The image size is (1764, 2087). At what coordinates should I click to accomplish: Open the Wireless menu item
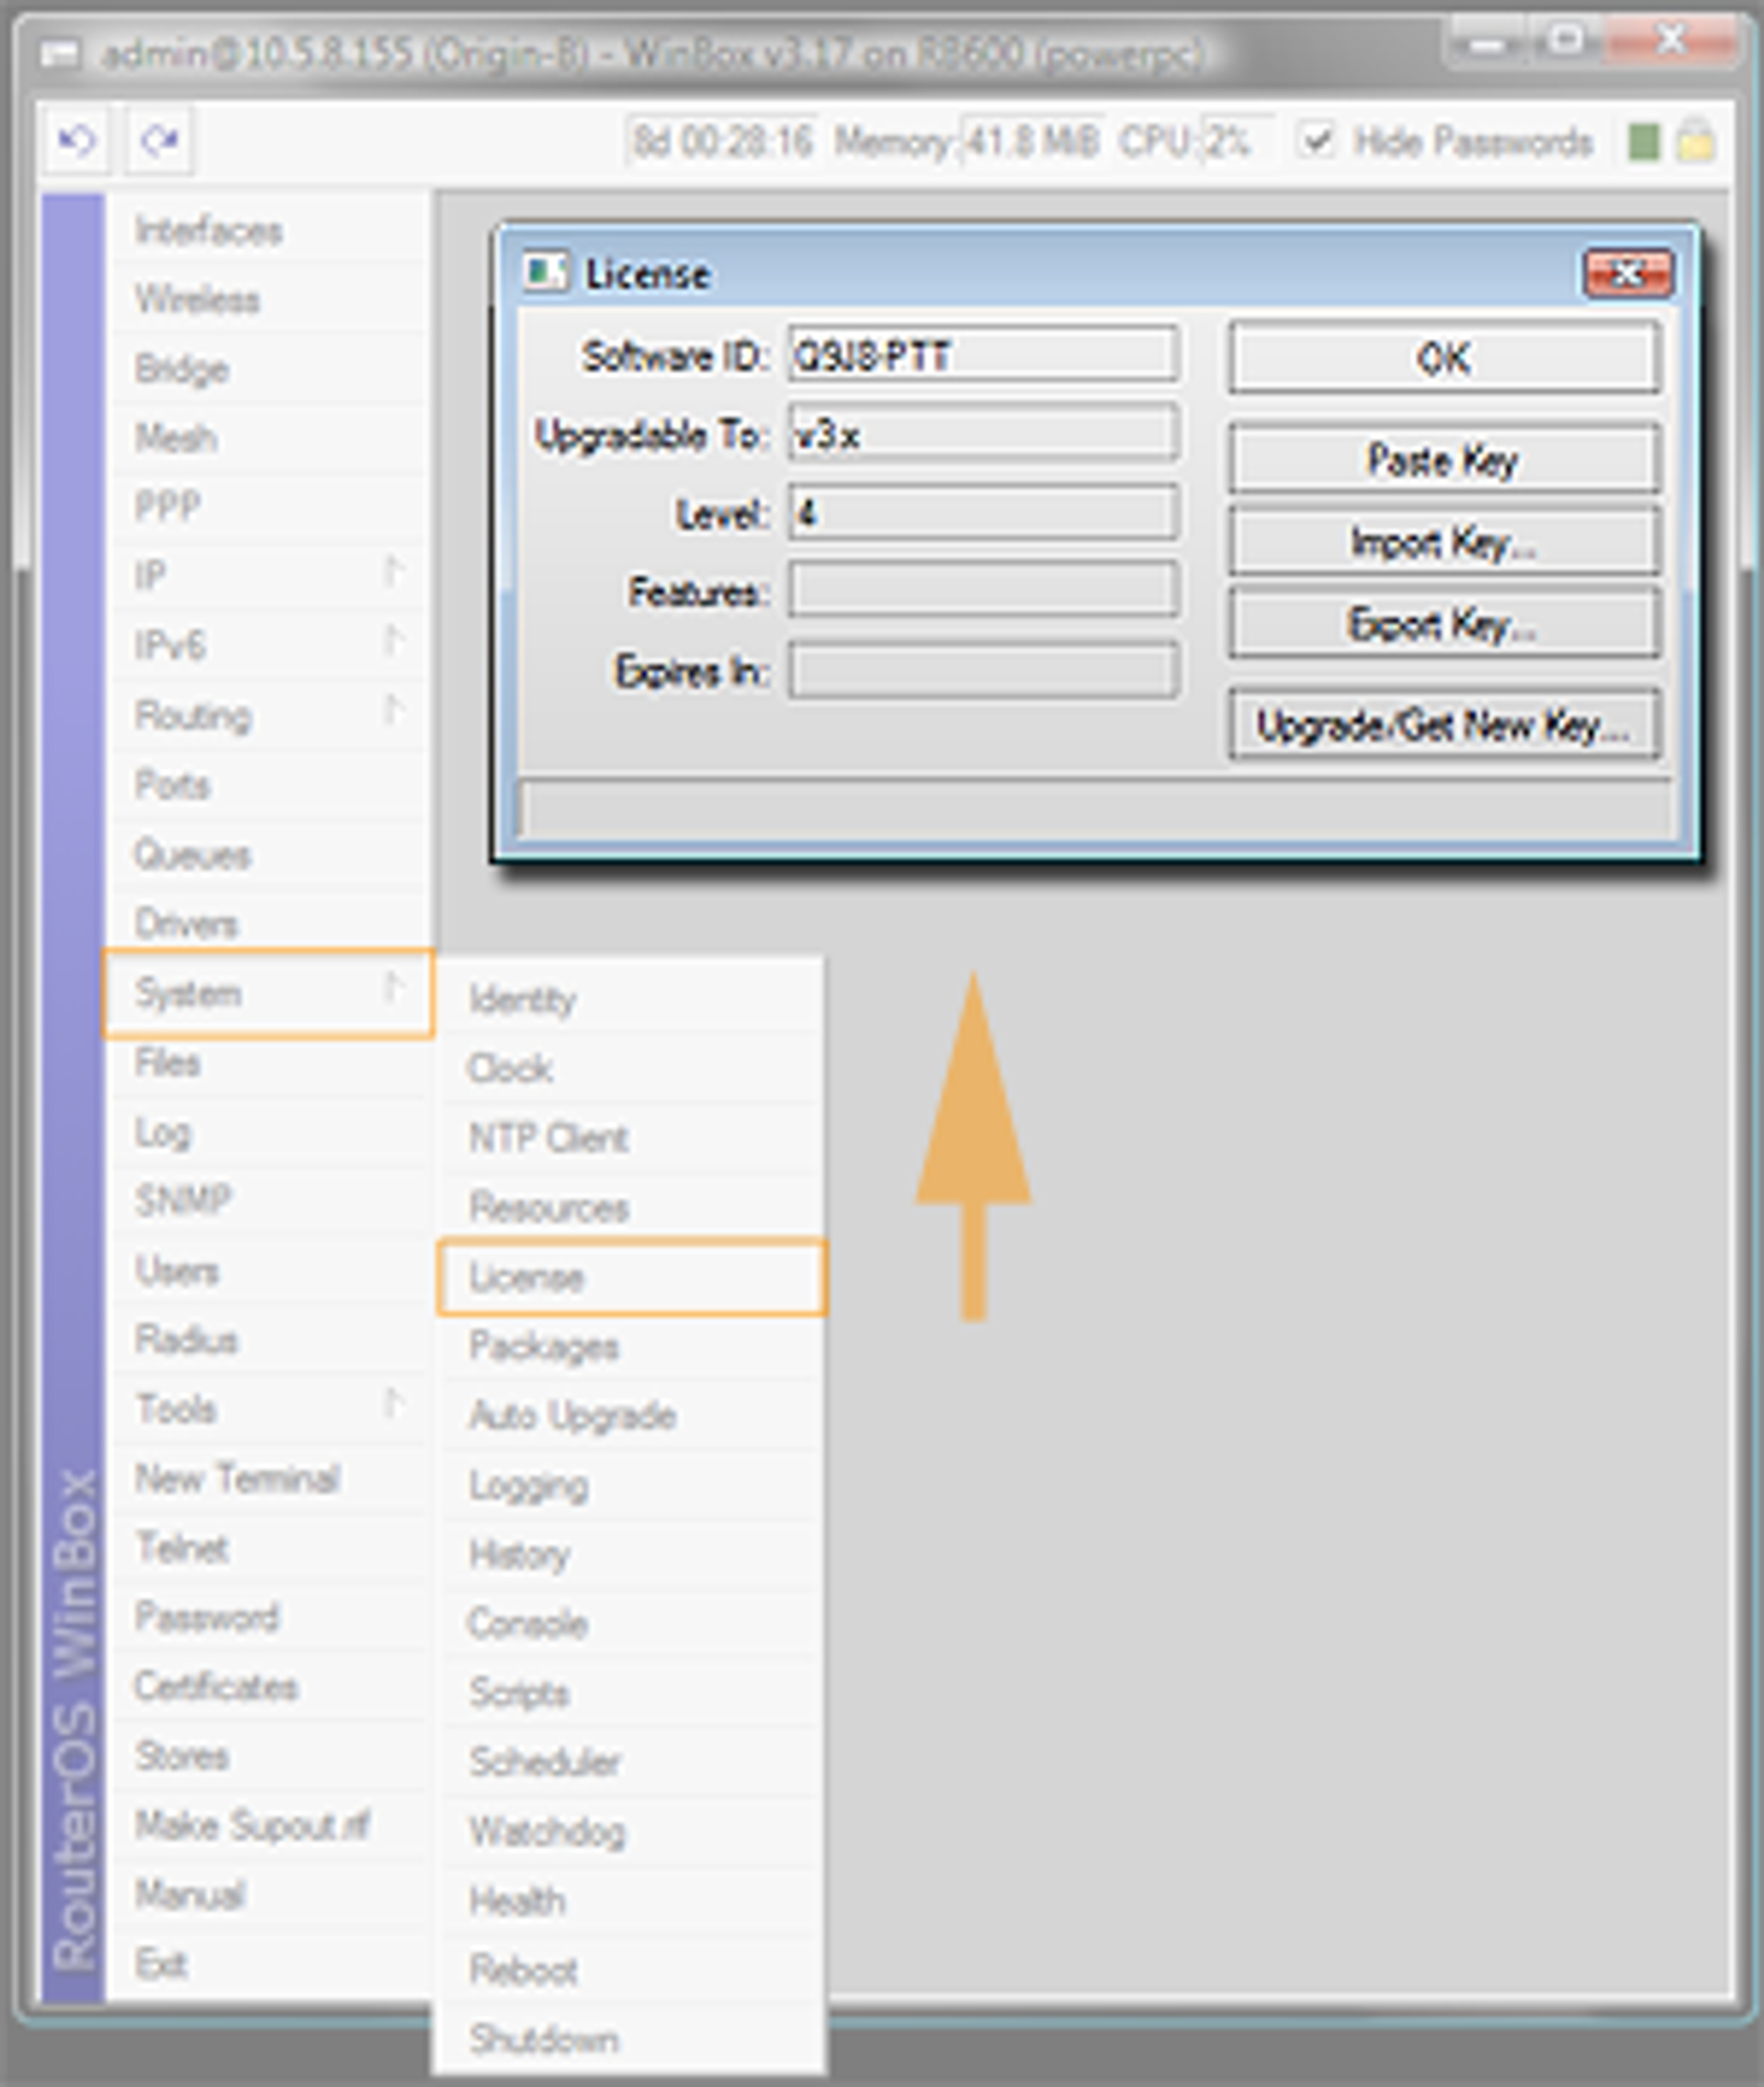(x=270, y=300)
